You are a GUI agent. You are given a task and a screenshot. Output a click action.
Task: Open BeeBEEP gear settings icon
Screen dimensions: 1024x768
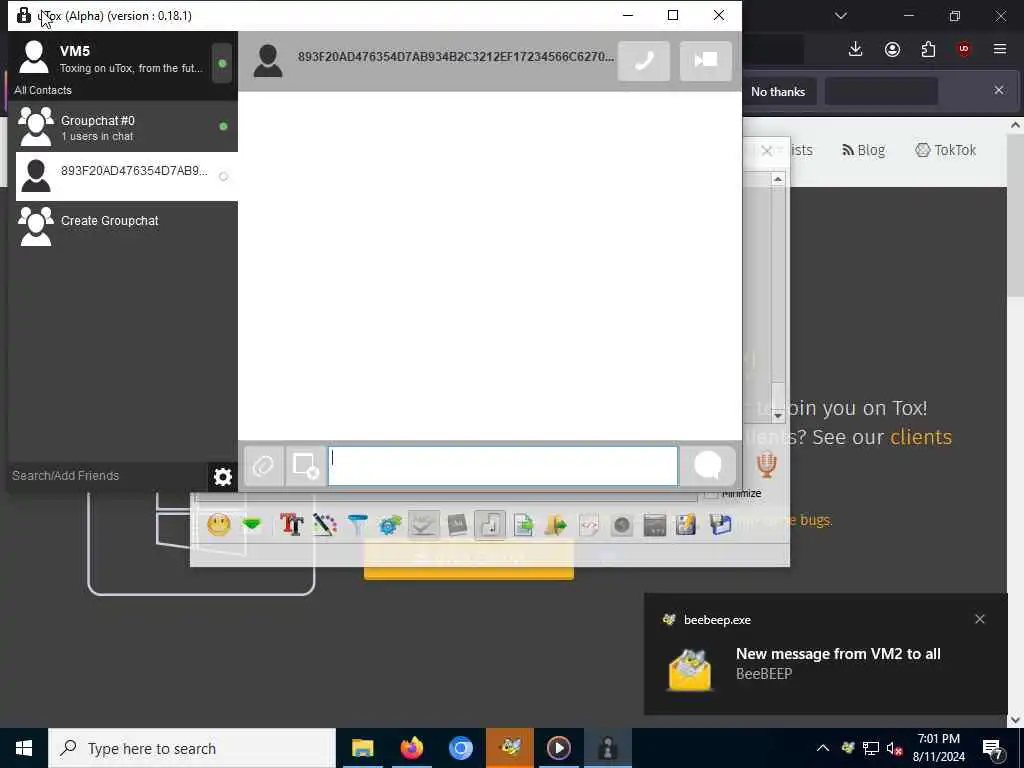point(390,524)
